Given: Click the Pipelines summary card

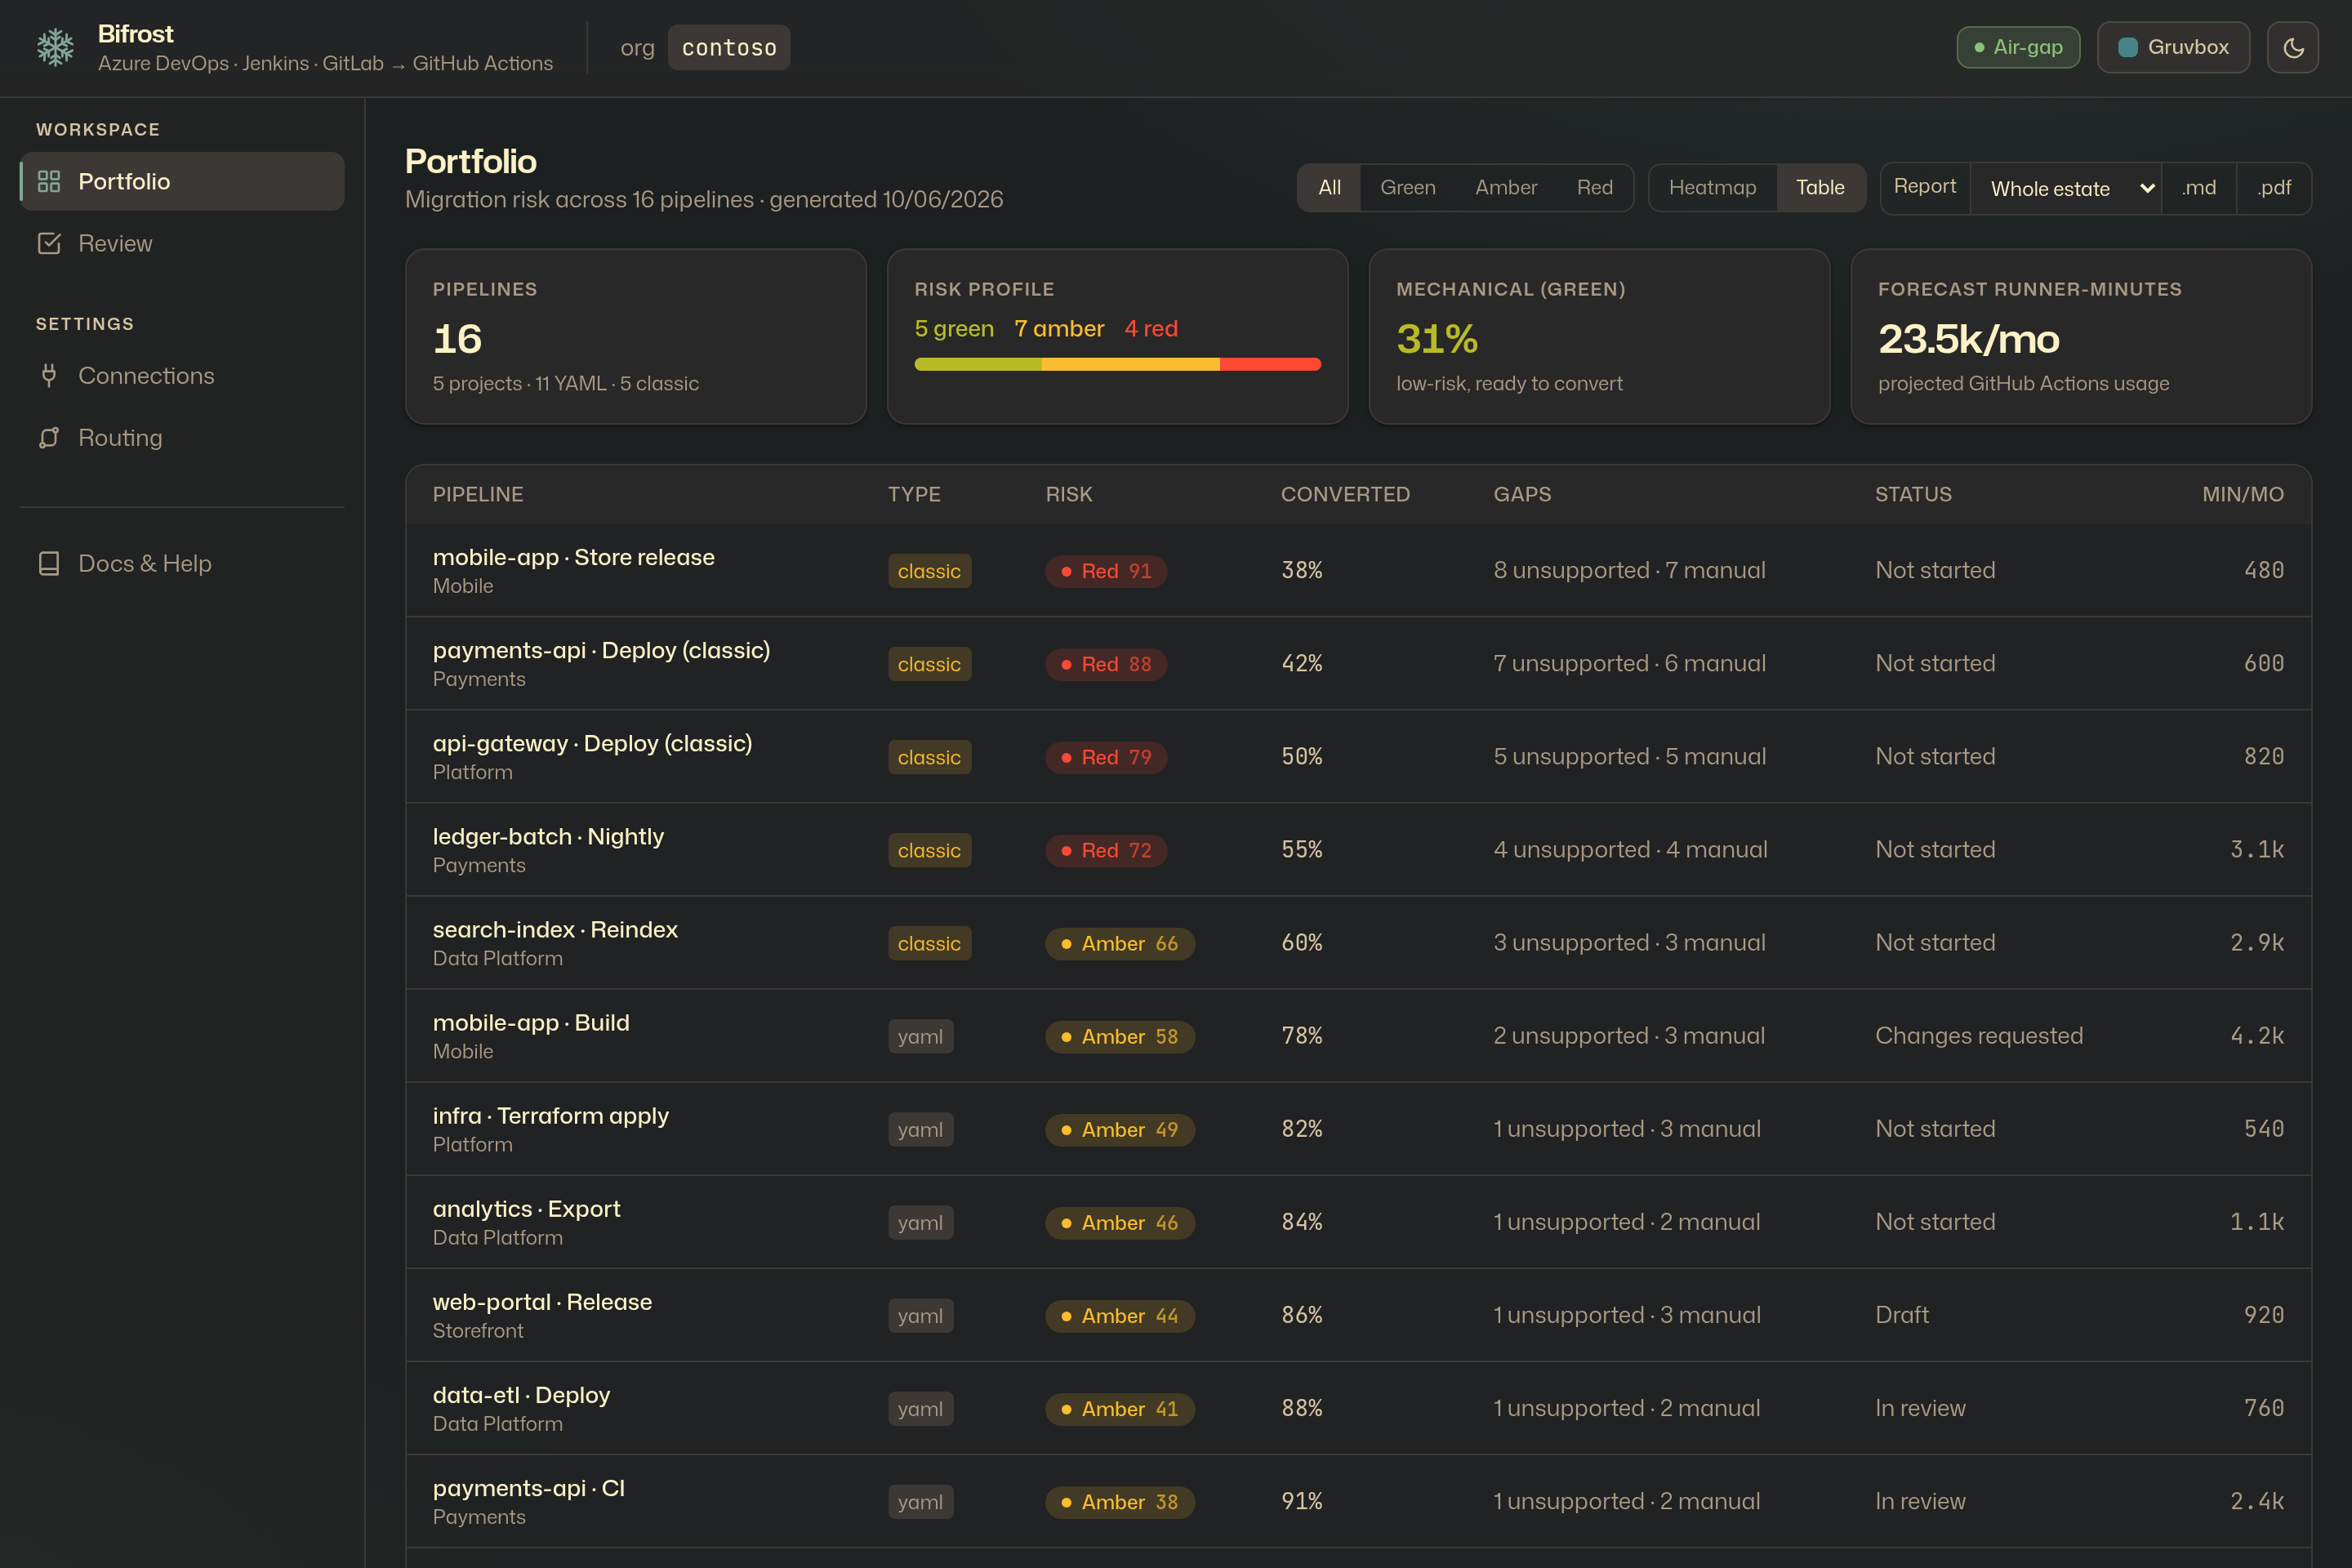Looking at the screenshot, I should [x=635, y=336].
